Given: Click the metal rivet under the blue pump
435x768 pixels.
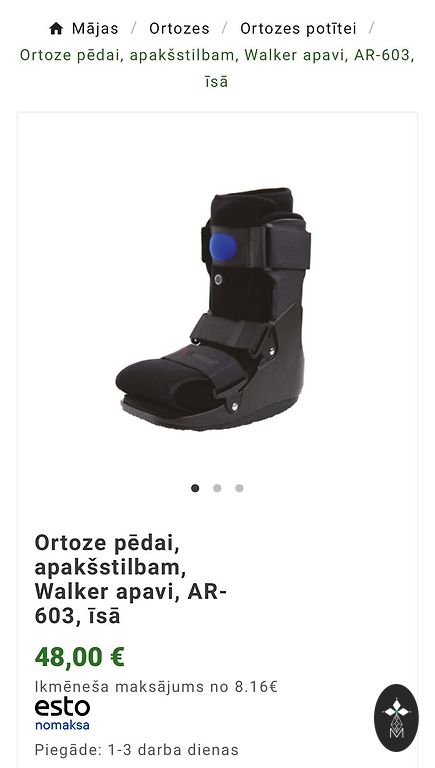Looking at the screenshot, I should [218, 279].
